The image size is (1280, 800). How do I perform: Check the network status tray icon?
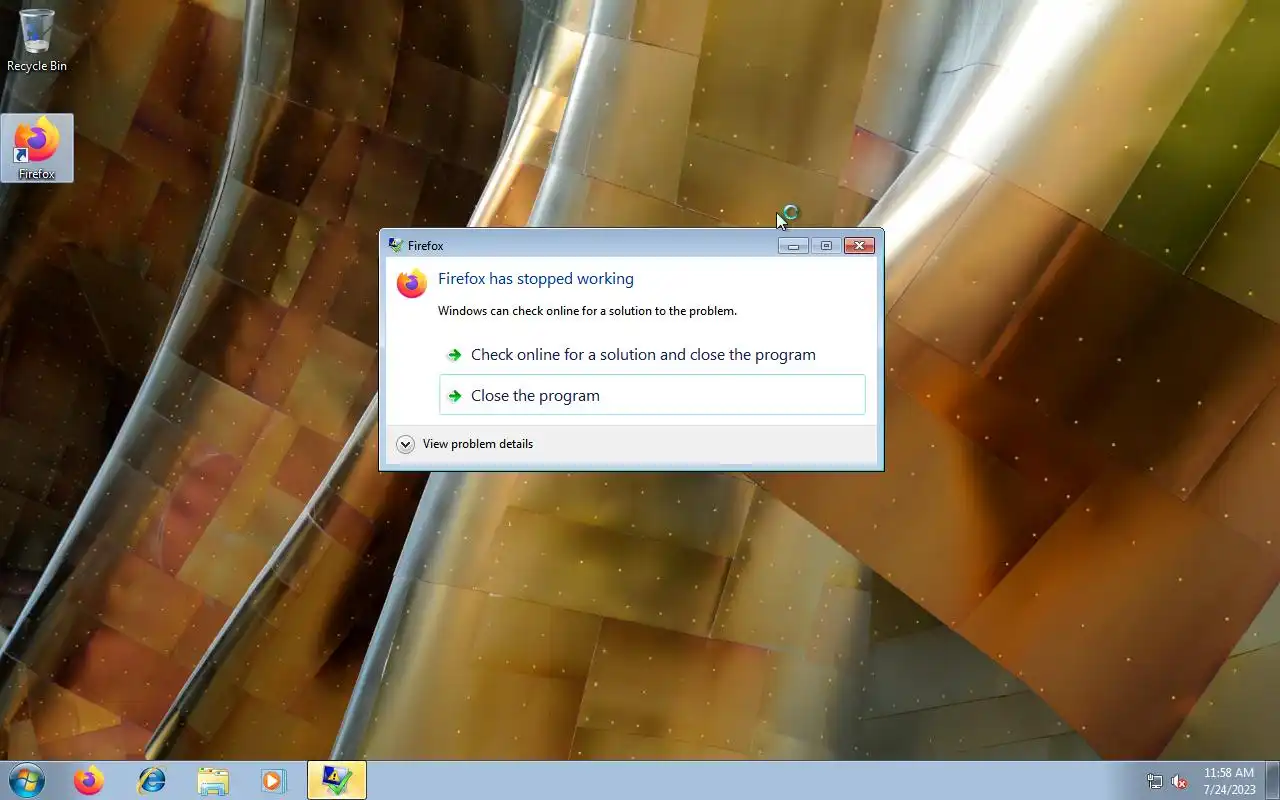tap(1155, 781)
